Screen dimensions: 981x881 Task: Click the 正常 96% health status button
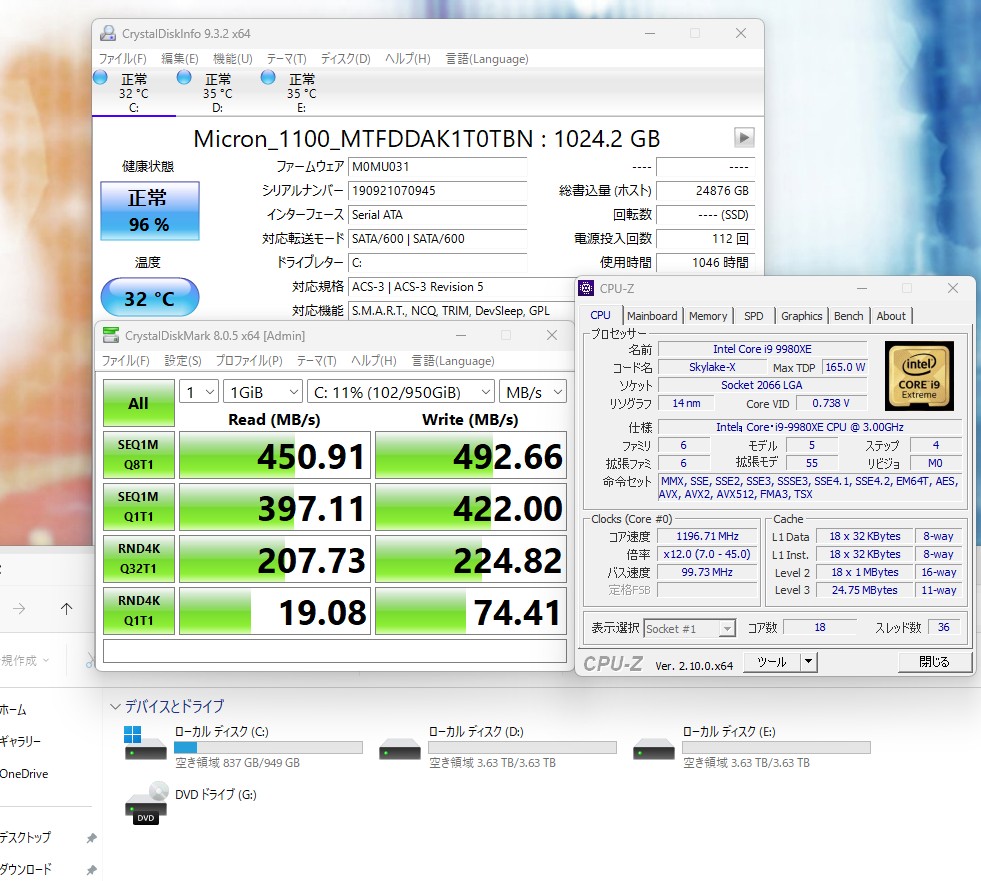[150, 211]
